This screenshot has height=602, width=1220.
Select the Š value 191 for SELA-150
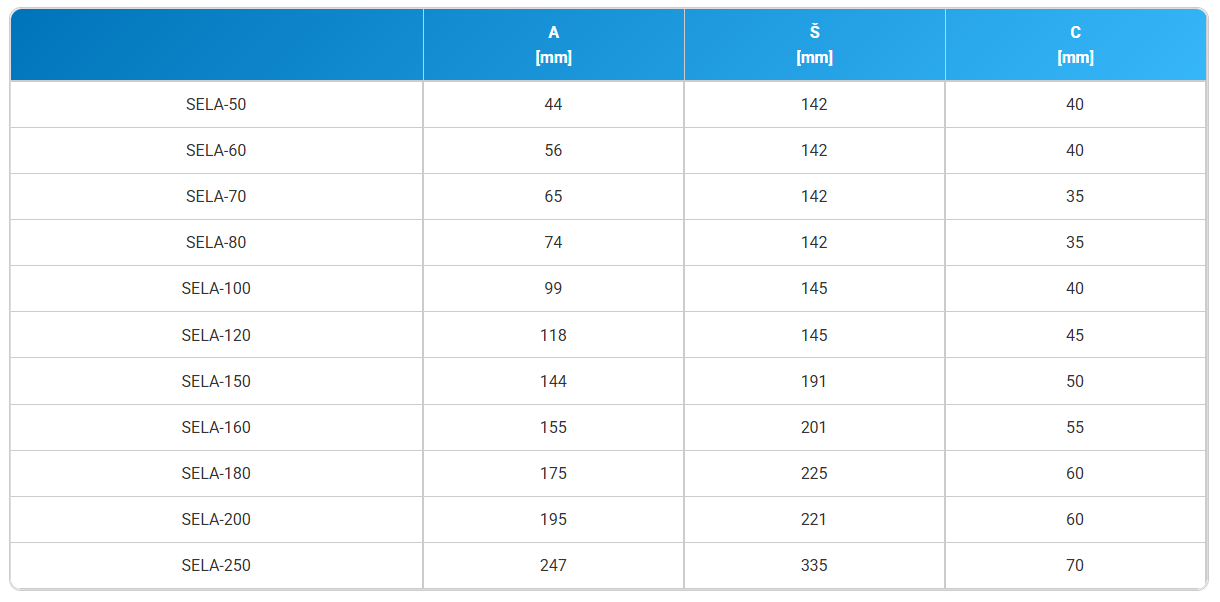coord(814,381)
